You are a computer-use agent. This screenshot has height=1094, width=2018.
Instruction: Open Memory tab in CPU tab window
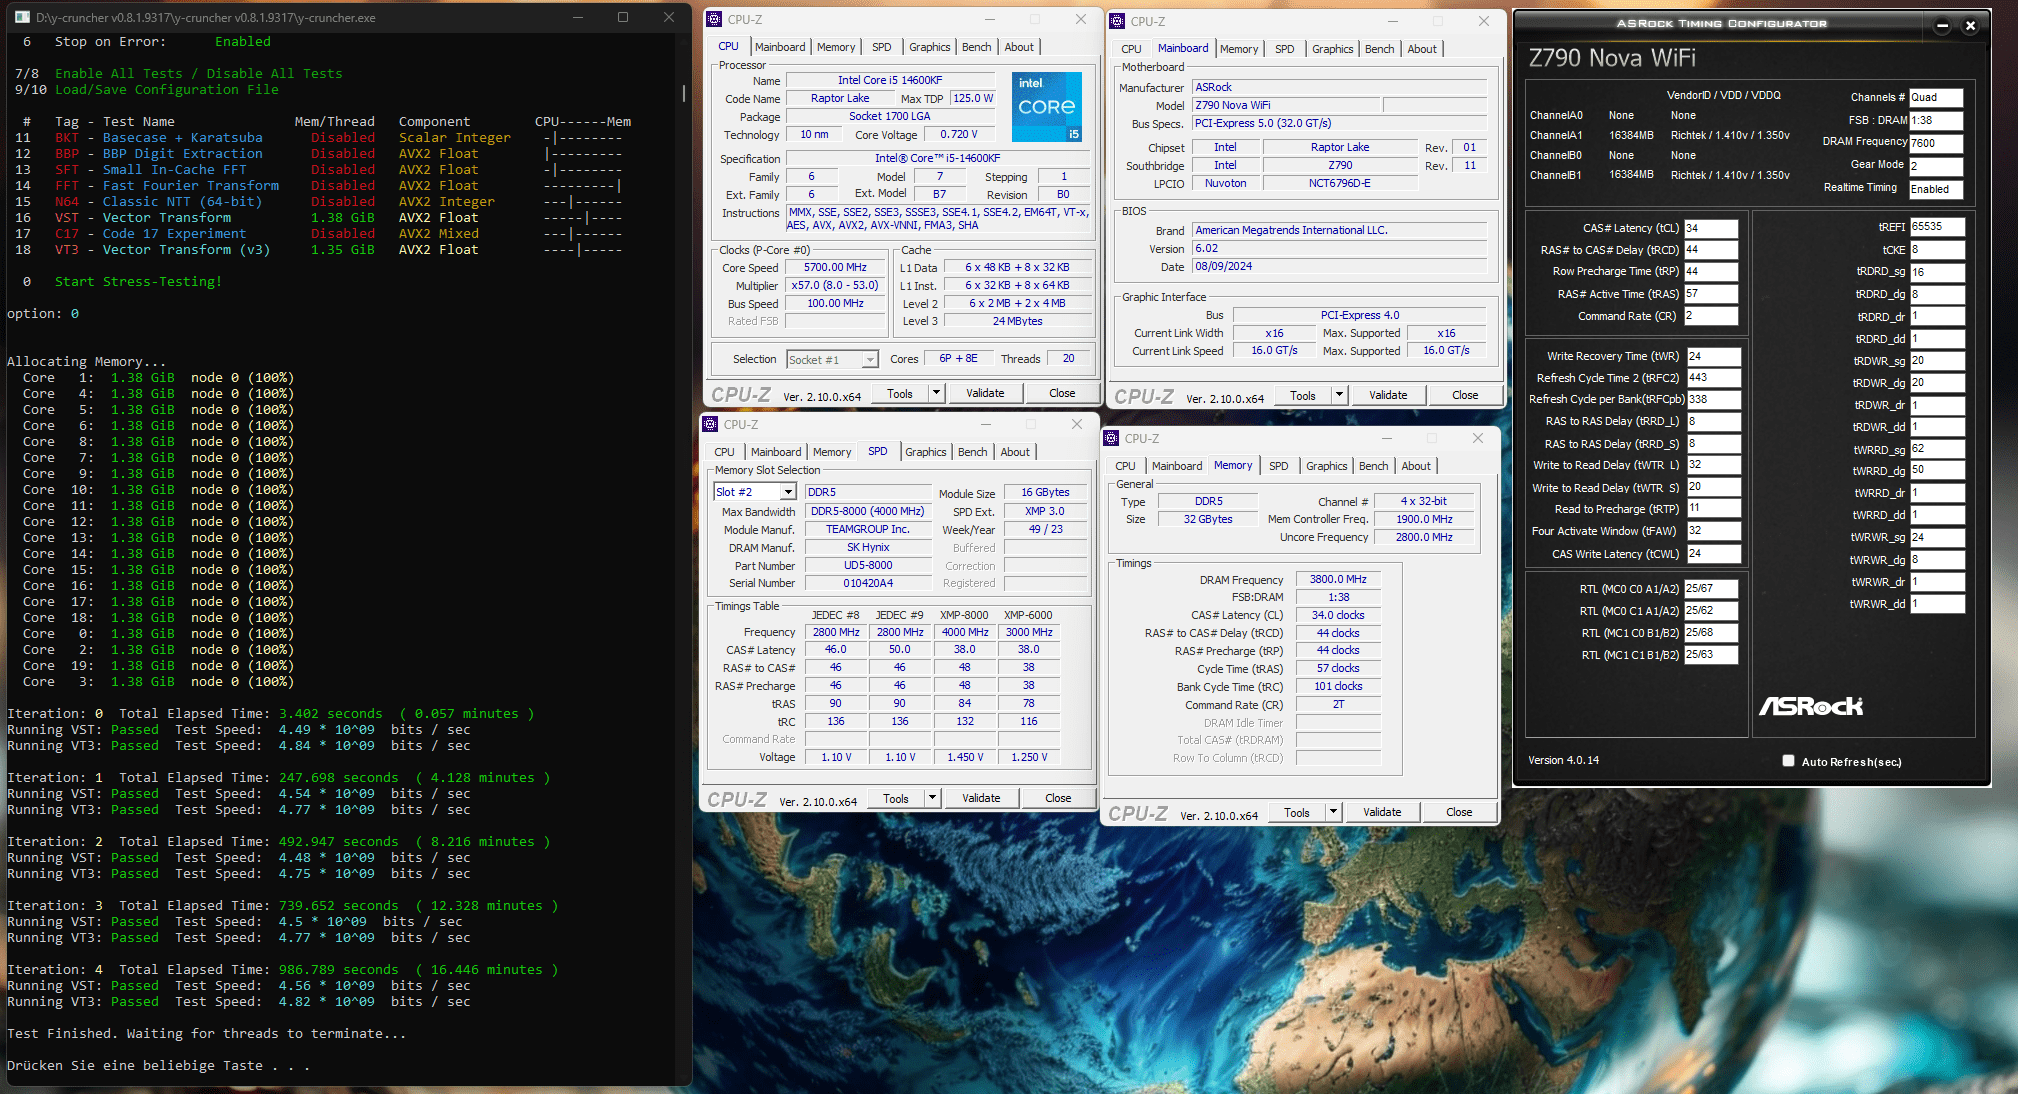tap(836, 47)
